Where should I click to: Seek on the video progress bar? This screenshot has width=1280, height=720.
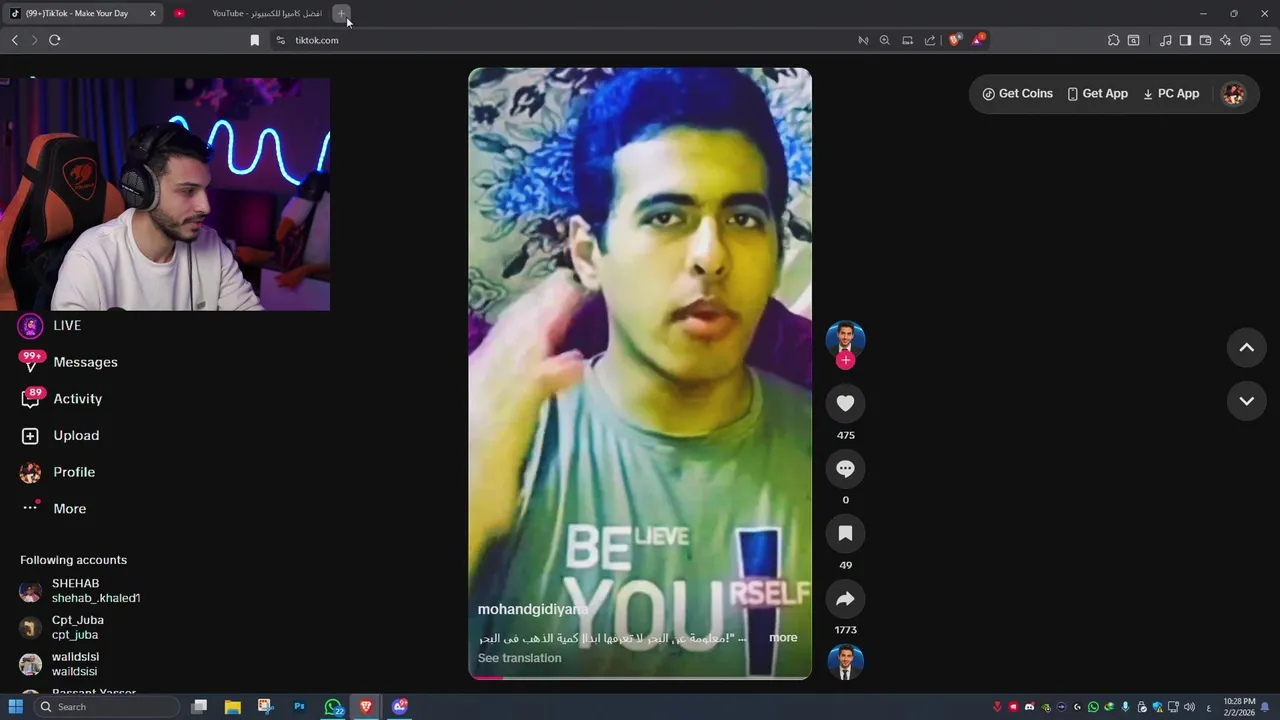pyautogui.click(x=640, y=677)
